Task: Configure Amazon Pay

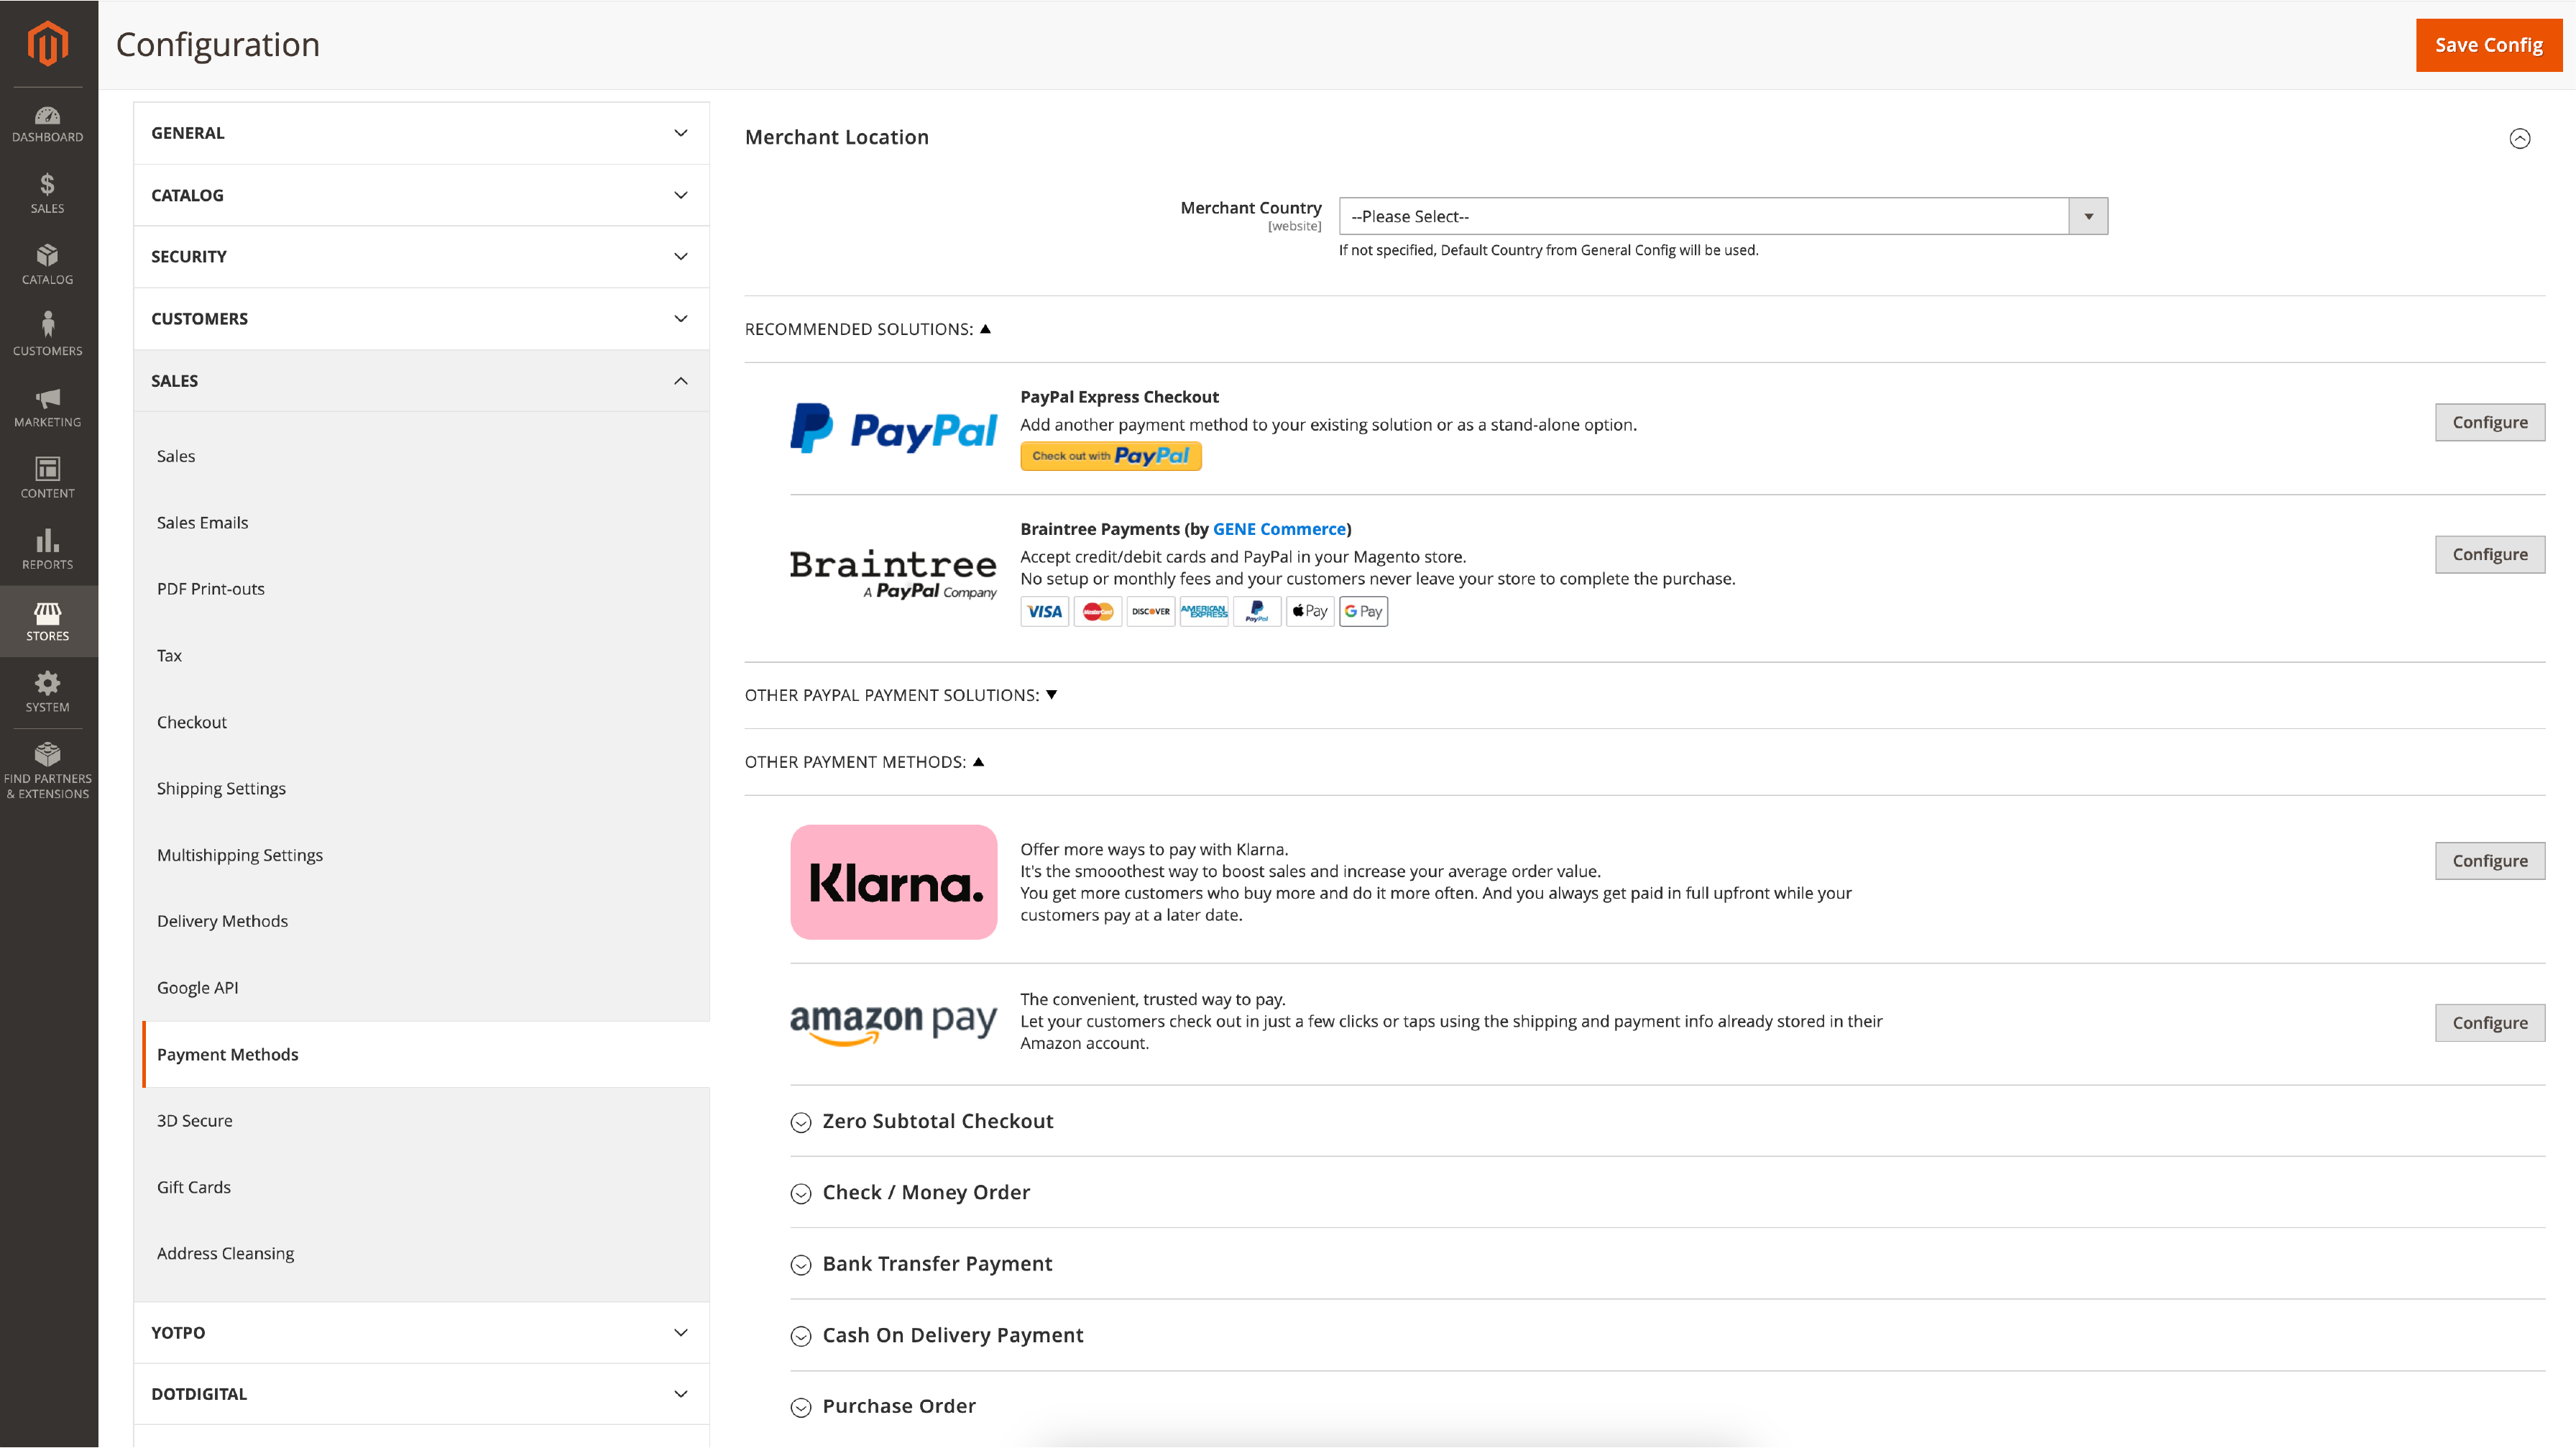Action: [x=2490, y=1023]
